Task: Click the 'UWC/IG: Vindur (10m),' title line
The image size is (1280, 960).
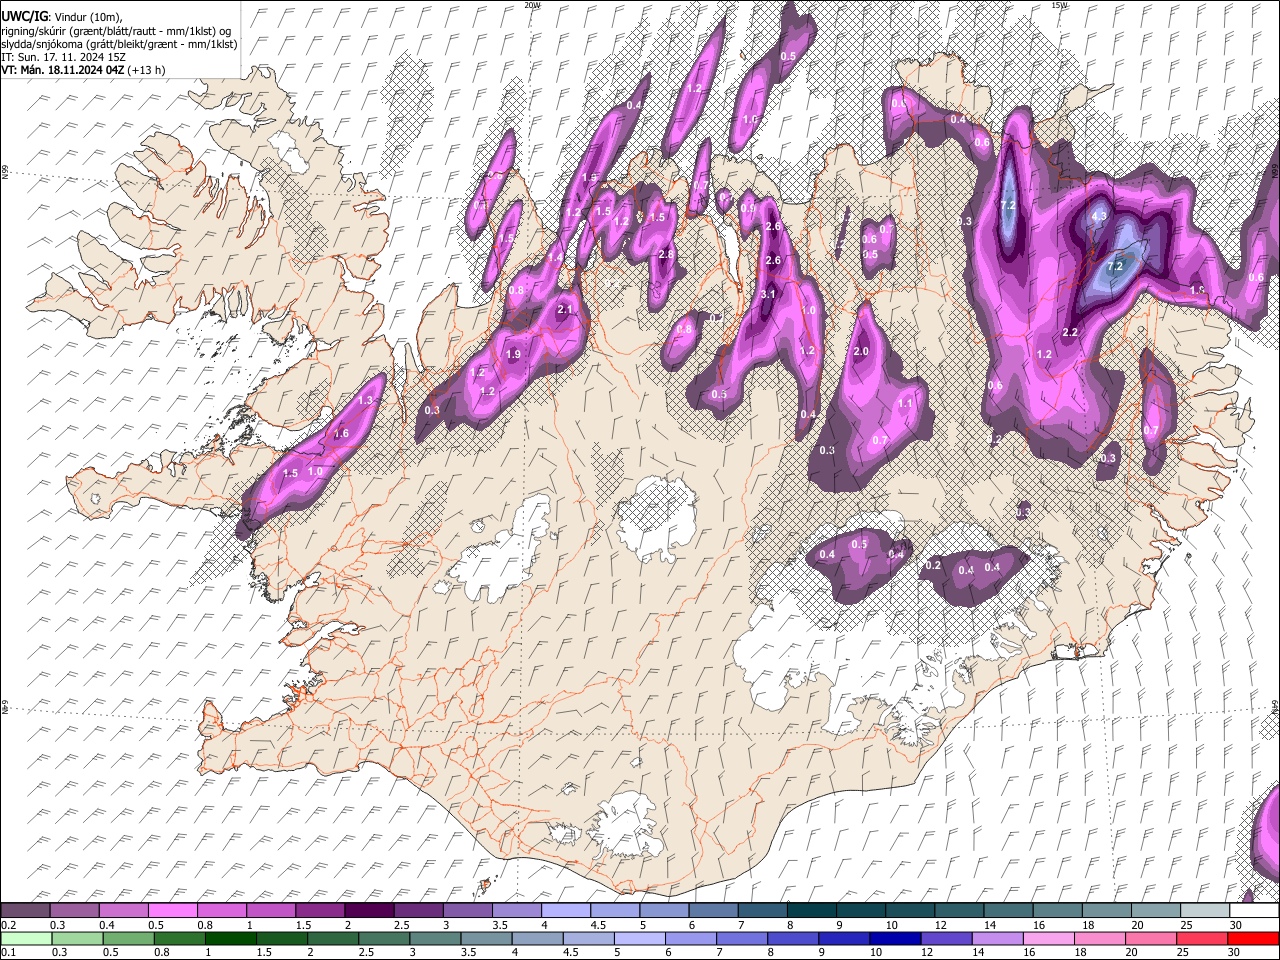Action: point(62,16)
